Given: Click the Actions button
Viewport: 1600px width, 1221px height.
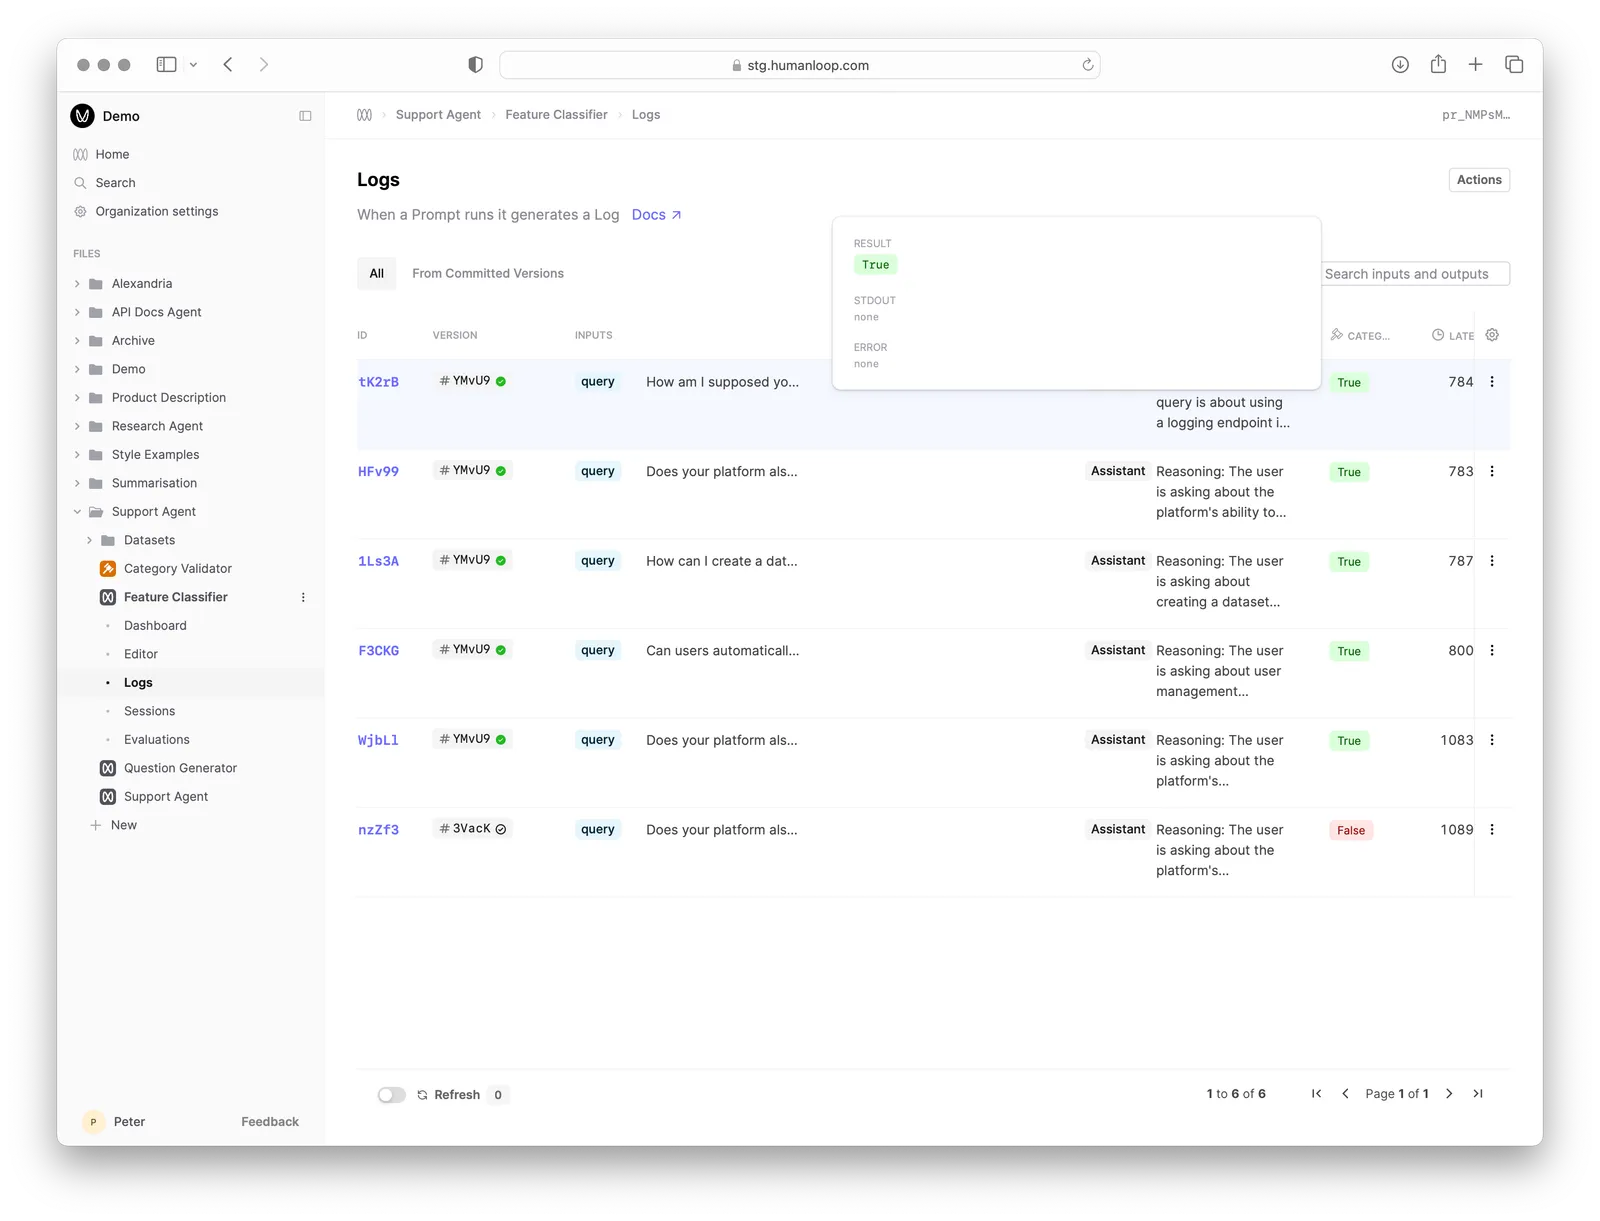Looking at the screenshot, I should coord(1479,180).
